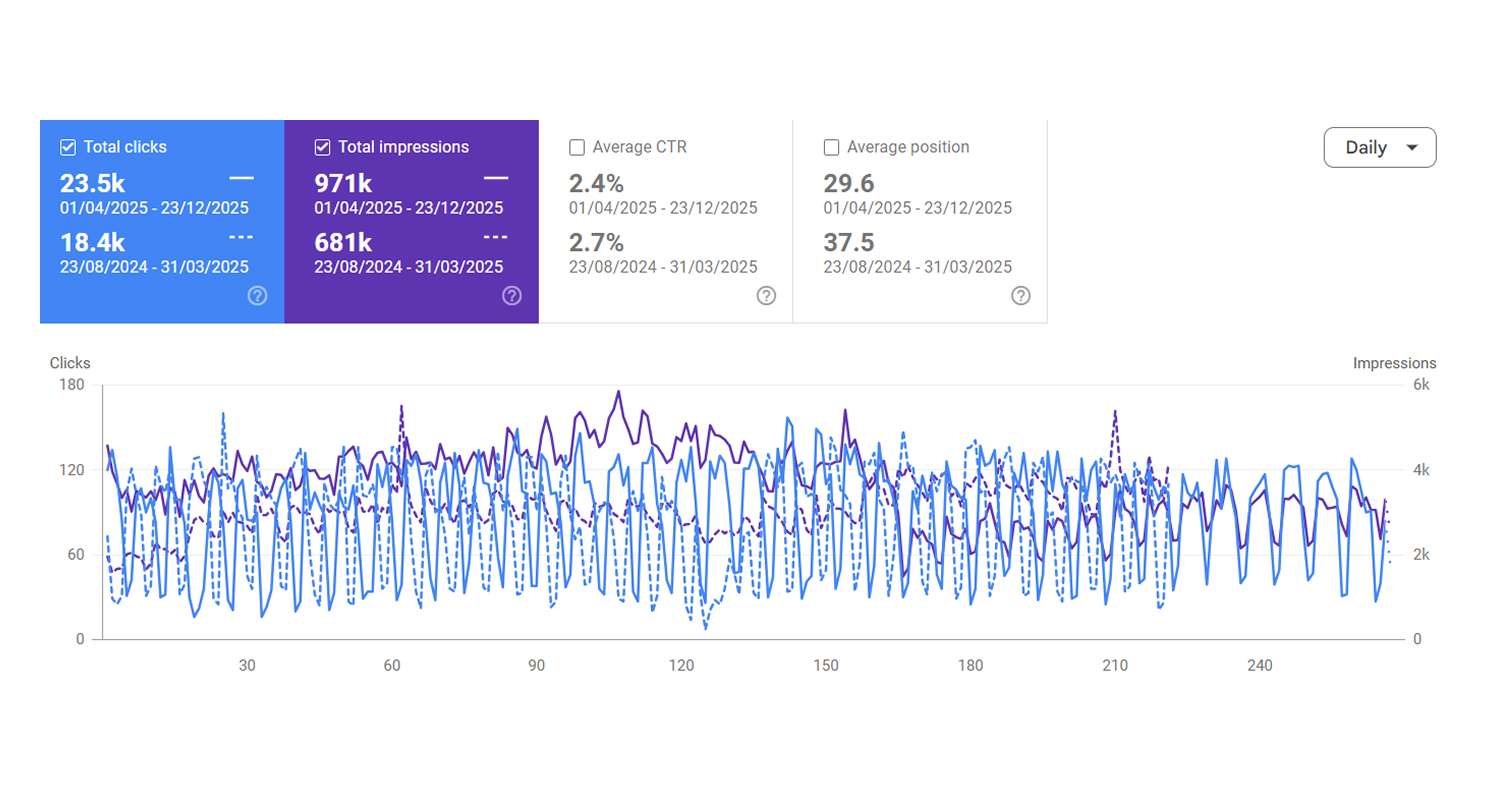Click the 681k comparison impressions value
Image resolution: width=1490 pixels, height=812 pixels.
(343, 242)
